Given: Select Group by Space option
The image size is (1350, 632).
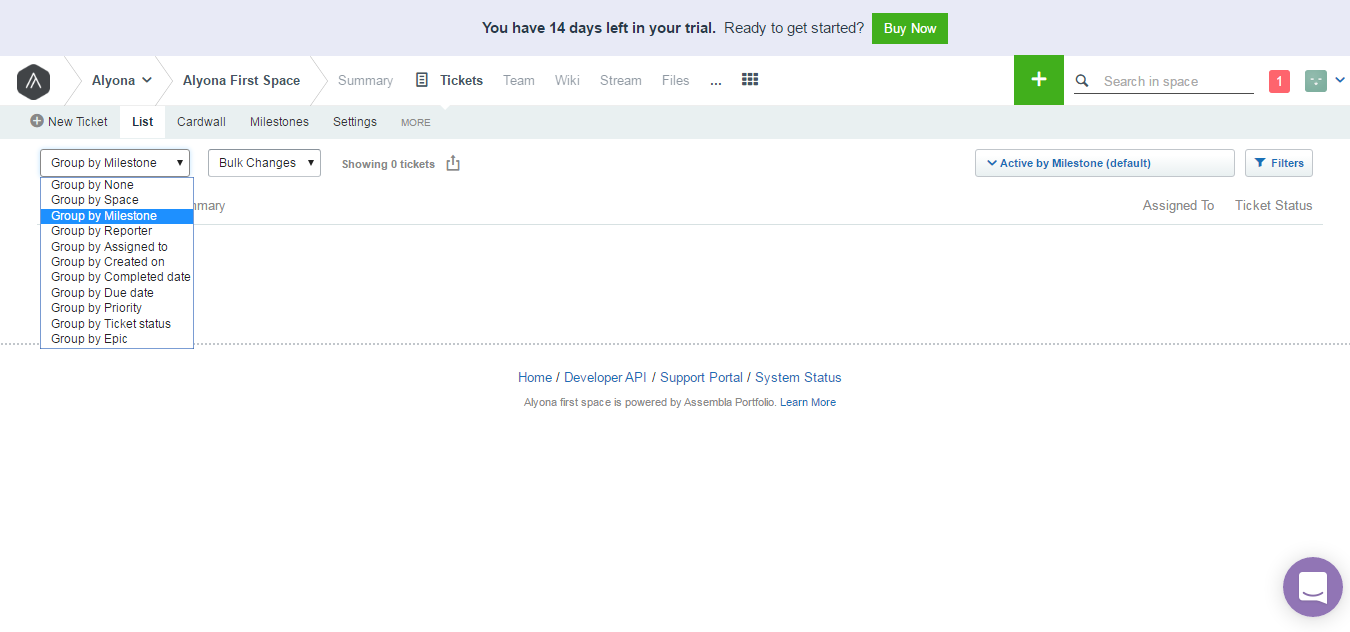Looking at the screenshot, I should (117, 200).
